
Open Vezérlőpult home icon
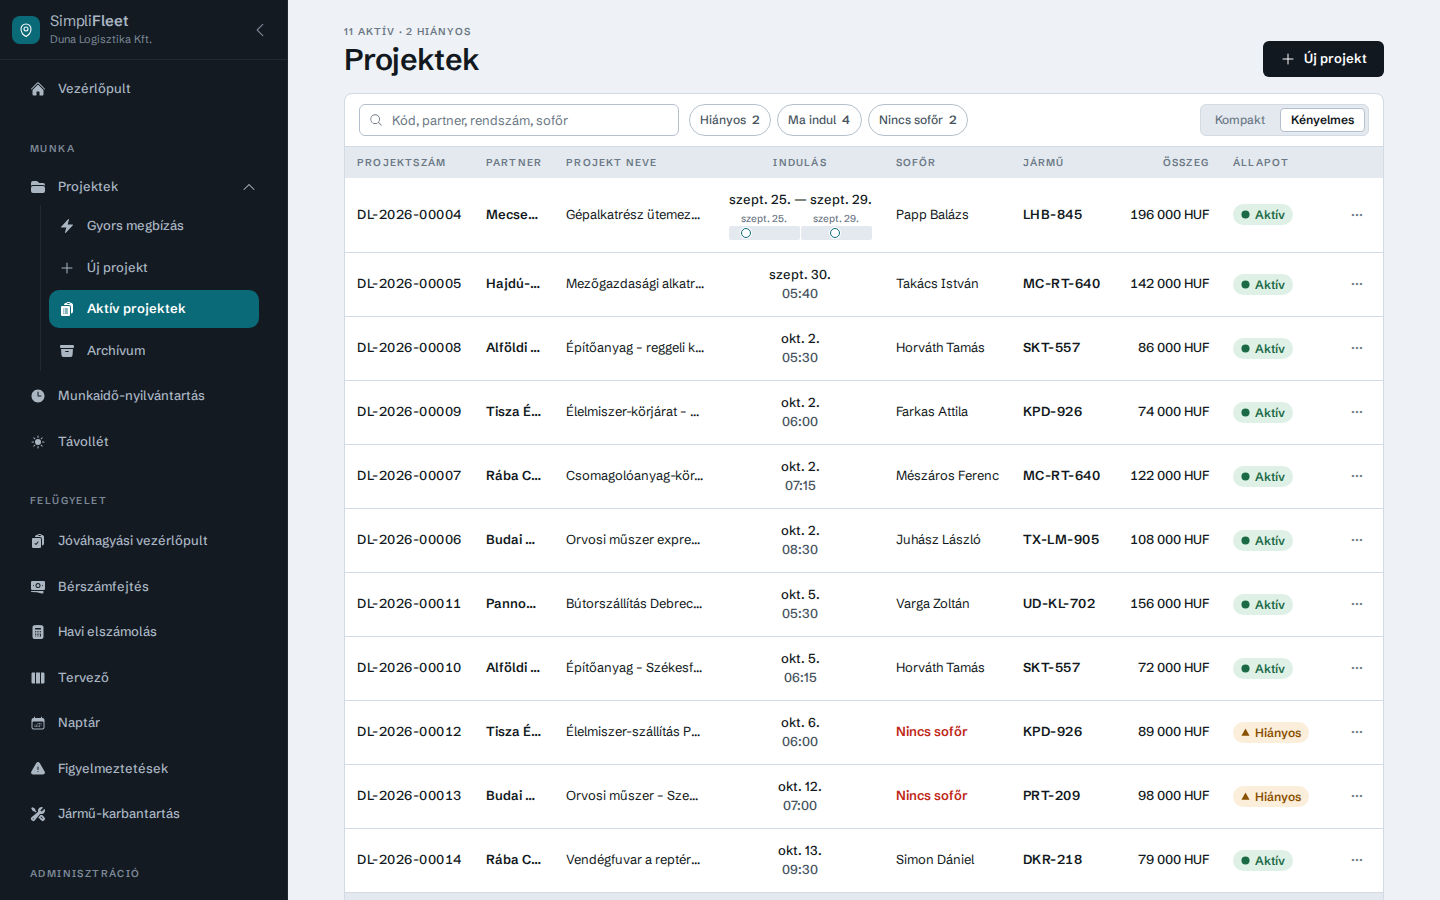click(38, 89)
